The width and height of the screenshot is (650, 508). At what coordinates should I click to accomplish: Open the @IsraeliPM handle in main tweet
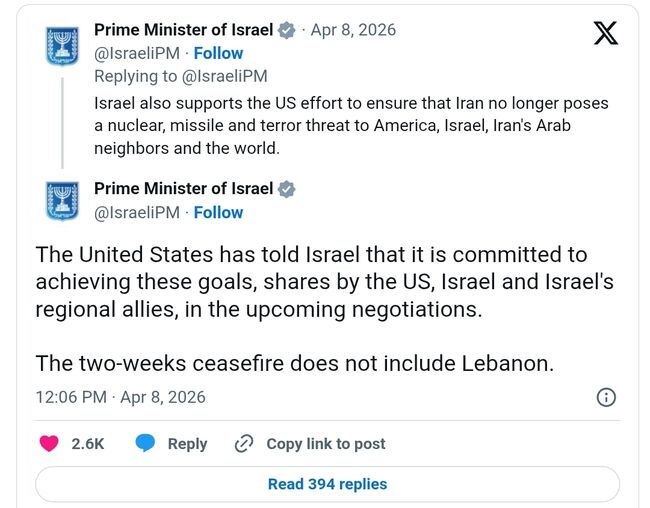click(x=137, y=212)
